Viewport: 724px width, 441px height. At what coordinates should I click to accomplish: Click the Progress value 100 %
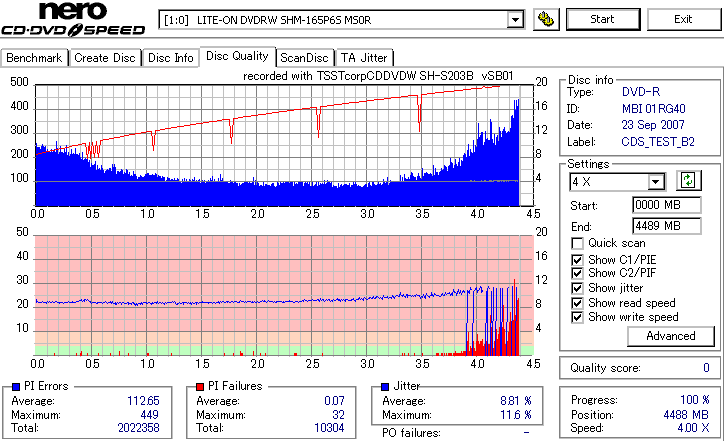tap(695, 400)
